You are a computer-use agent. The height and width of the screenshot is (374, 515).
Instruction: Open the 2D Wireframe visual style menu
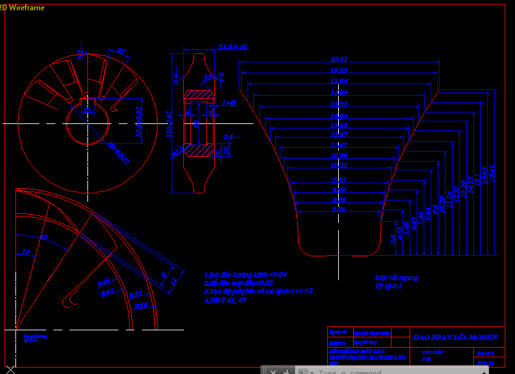(x=22, y=7)
